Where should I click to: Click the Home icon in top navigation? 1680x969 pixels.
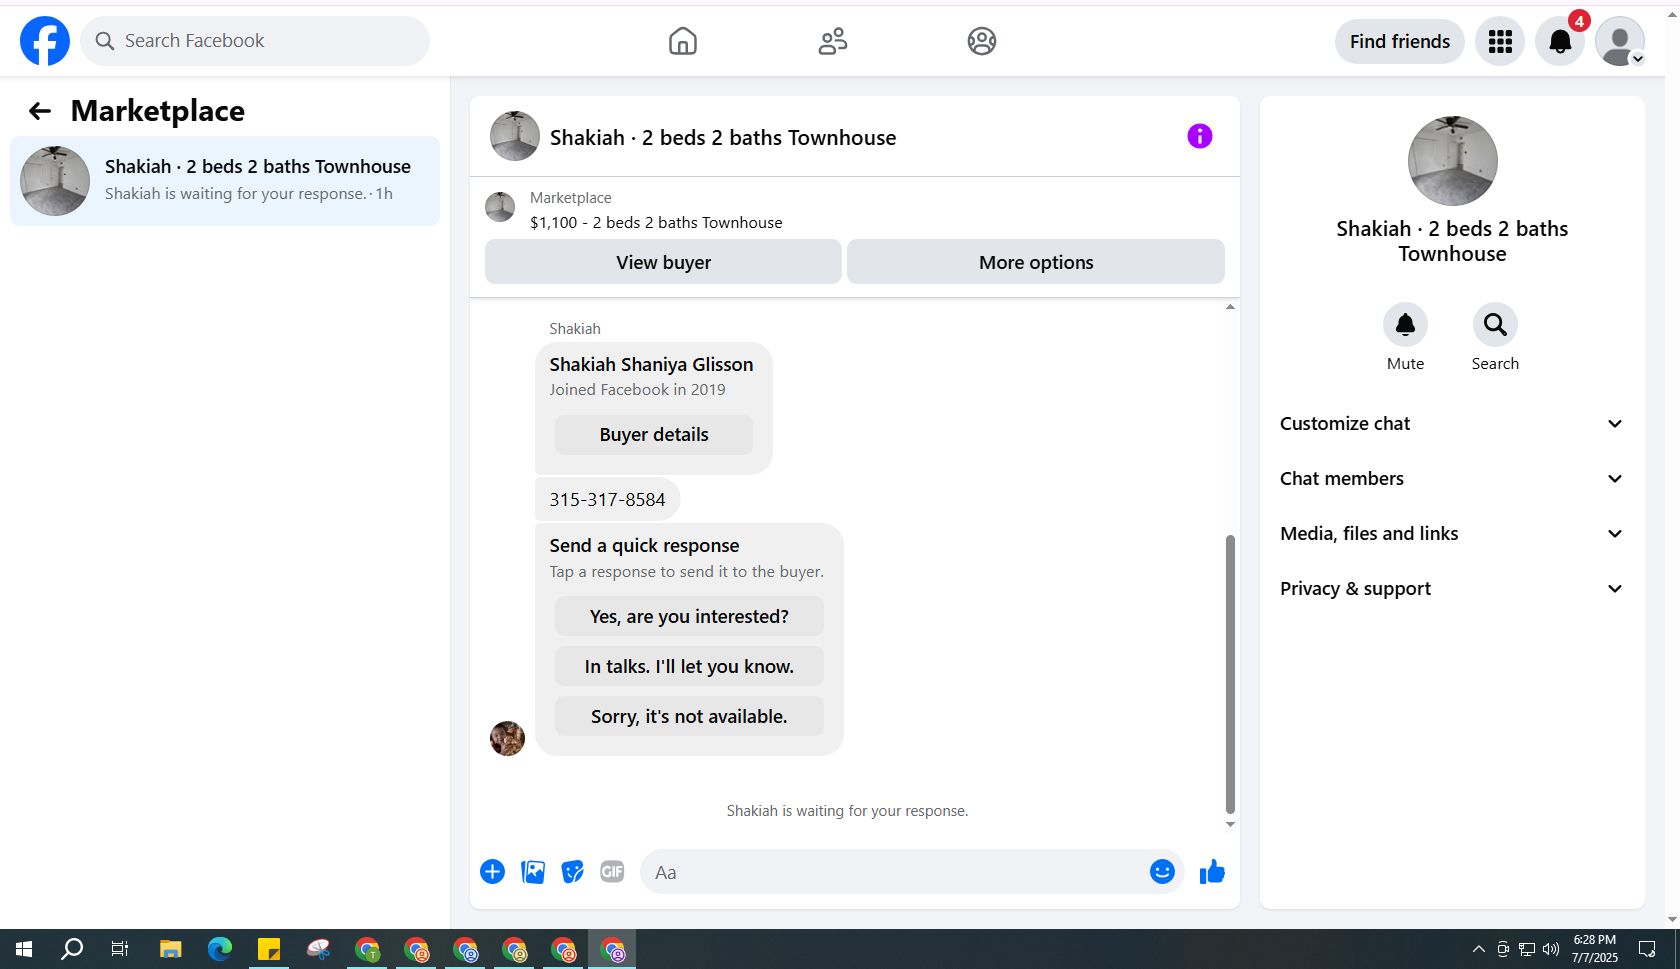click(683, 41)
